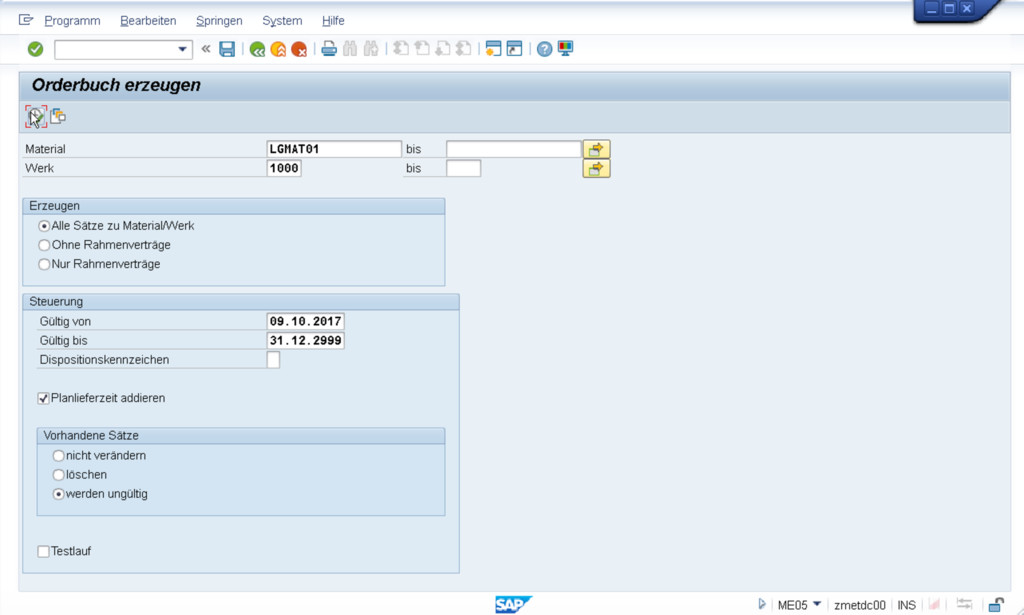Image resolution: width=1024 pixels, height=615 pixels.
Task: Click the Werk field with 1000
Action: coord(284,168)
